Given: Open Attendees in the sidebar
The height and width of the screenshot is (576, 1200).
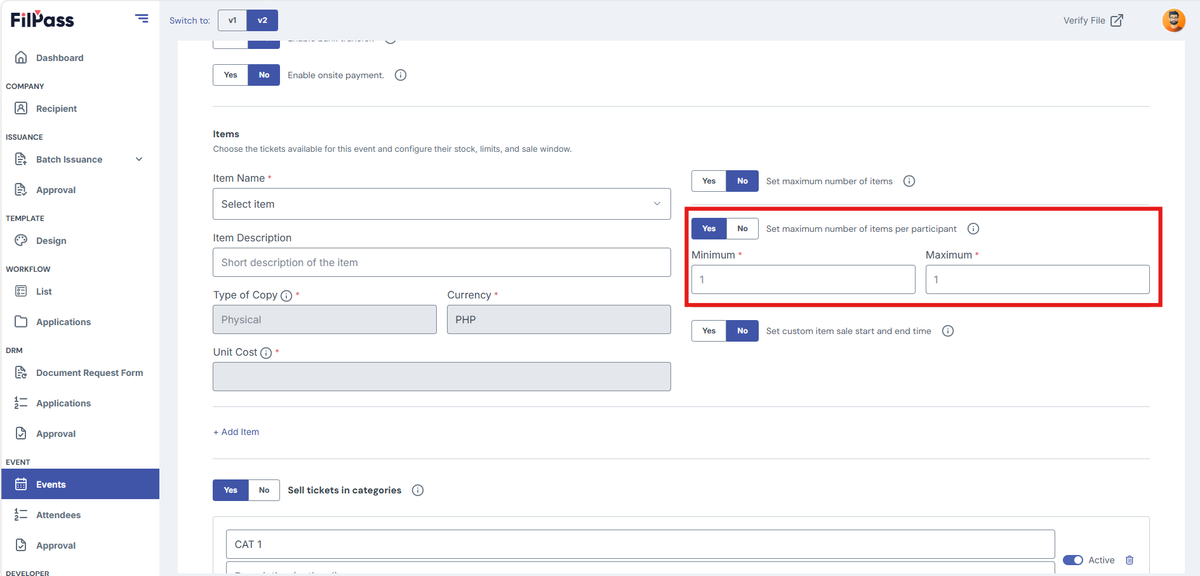Looking at the screenshot, I should click(58, 515).
